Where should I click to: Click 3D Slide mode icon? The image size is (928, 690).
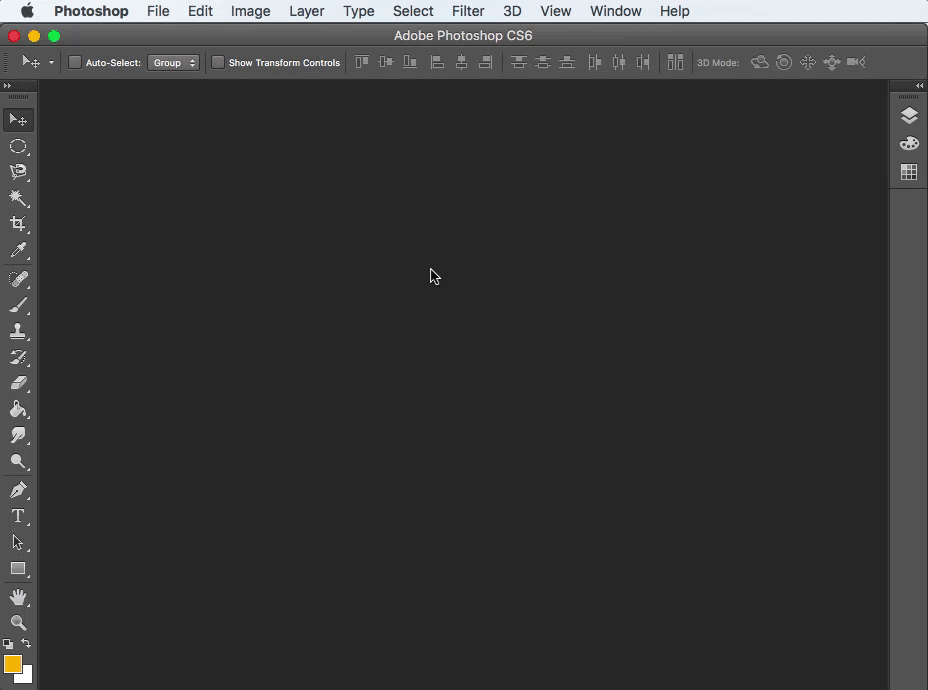(832, 62)
